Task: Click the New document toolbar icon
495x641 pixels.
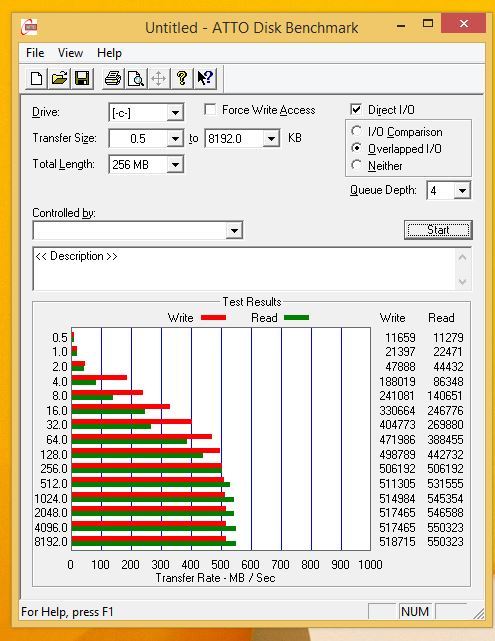Action: tap(36, 78)
